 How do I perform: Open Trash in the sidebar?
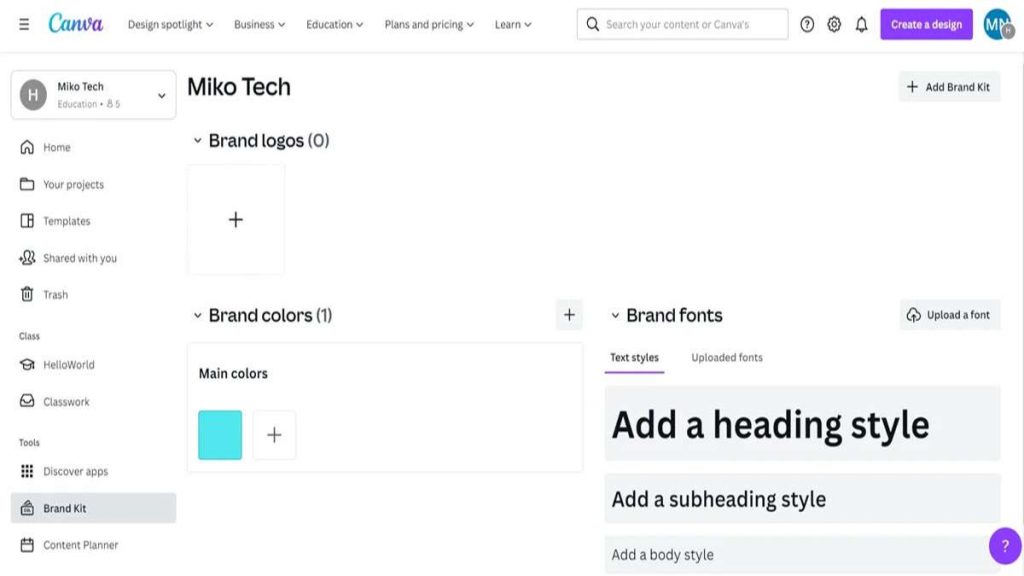[55, 295]
